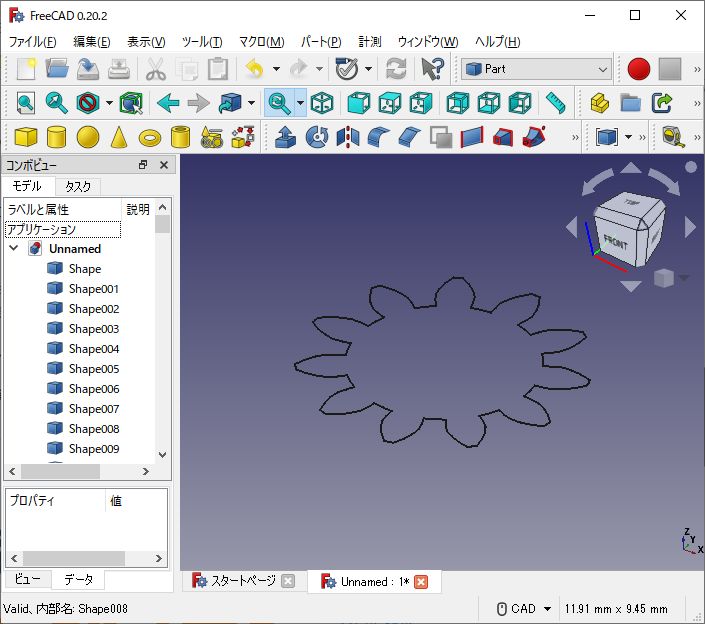
Task: Rotate view left with cube arrow
Action: (x=571, y=227)
